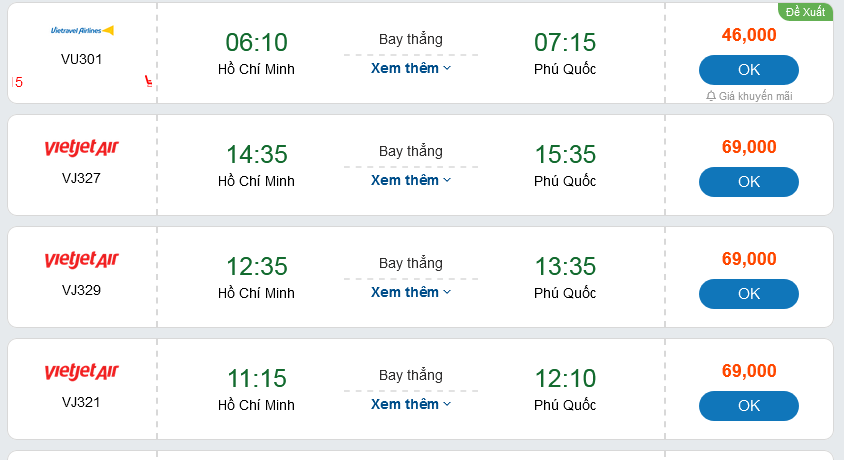Expand Xem thêm for the 06:10 flight
The image size is (849, 460).
411,68
